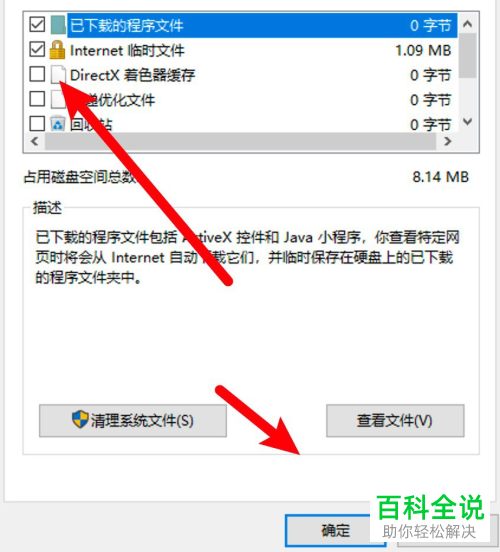The width and height of the screenshot is (500, 552).
Task: Click 清理系统文件(S) button
Action: [133, 421]
